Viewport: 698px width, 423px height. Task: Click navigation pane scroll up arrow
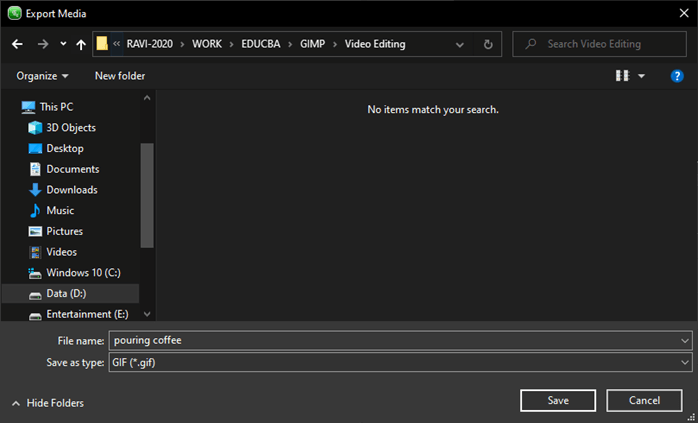[147, 98]
